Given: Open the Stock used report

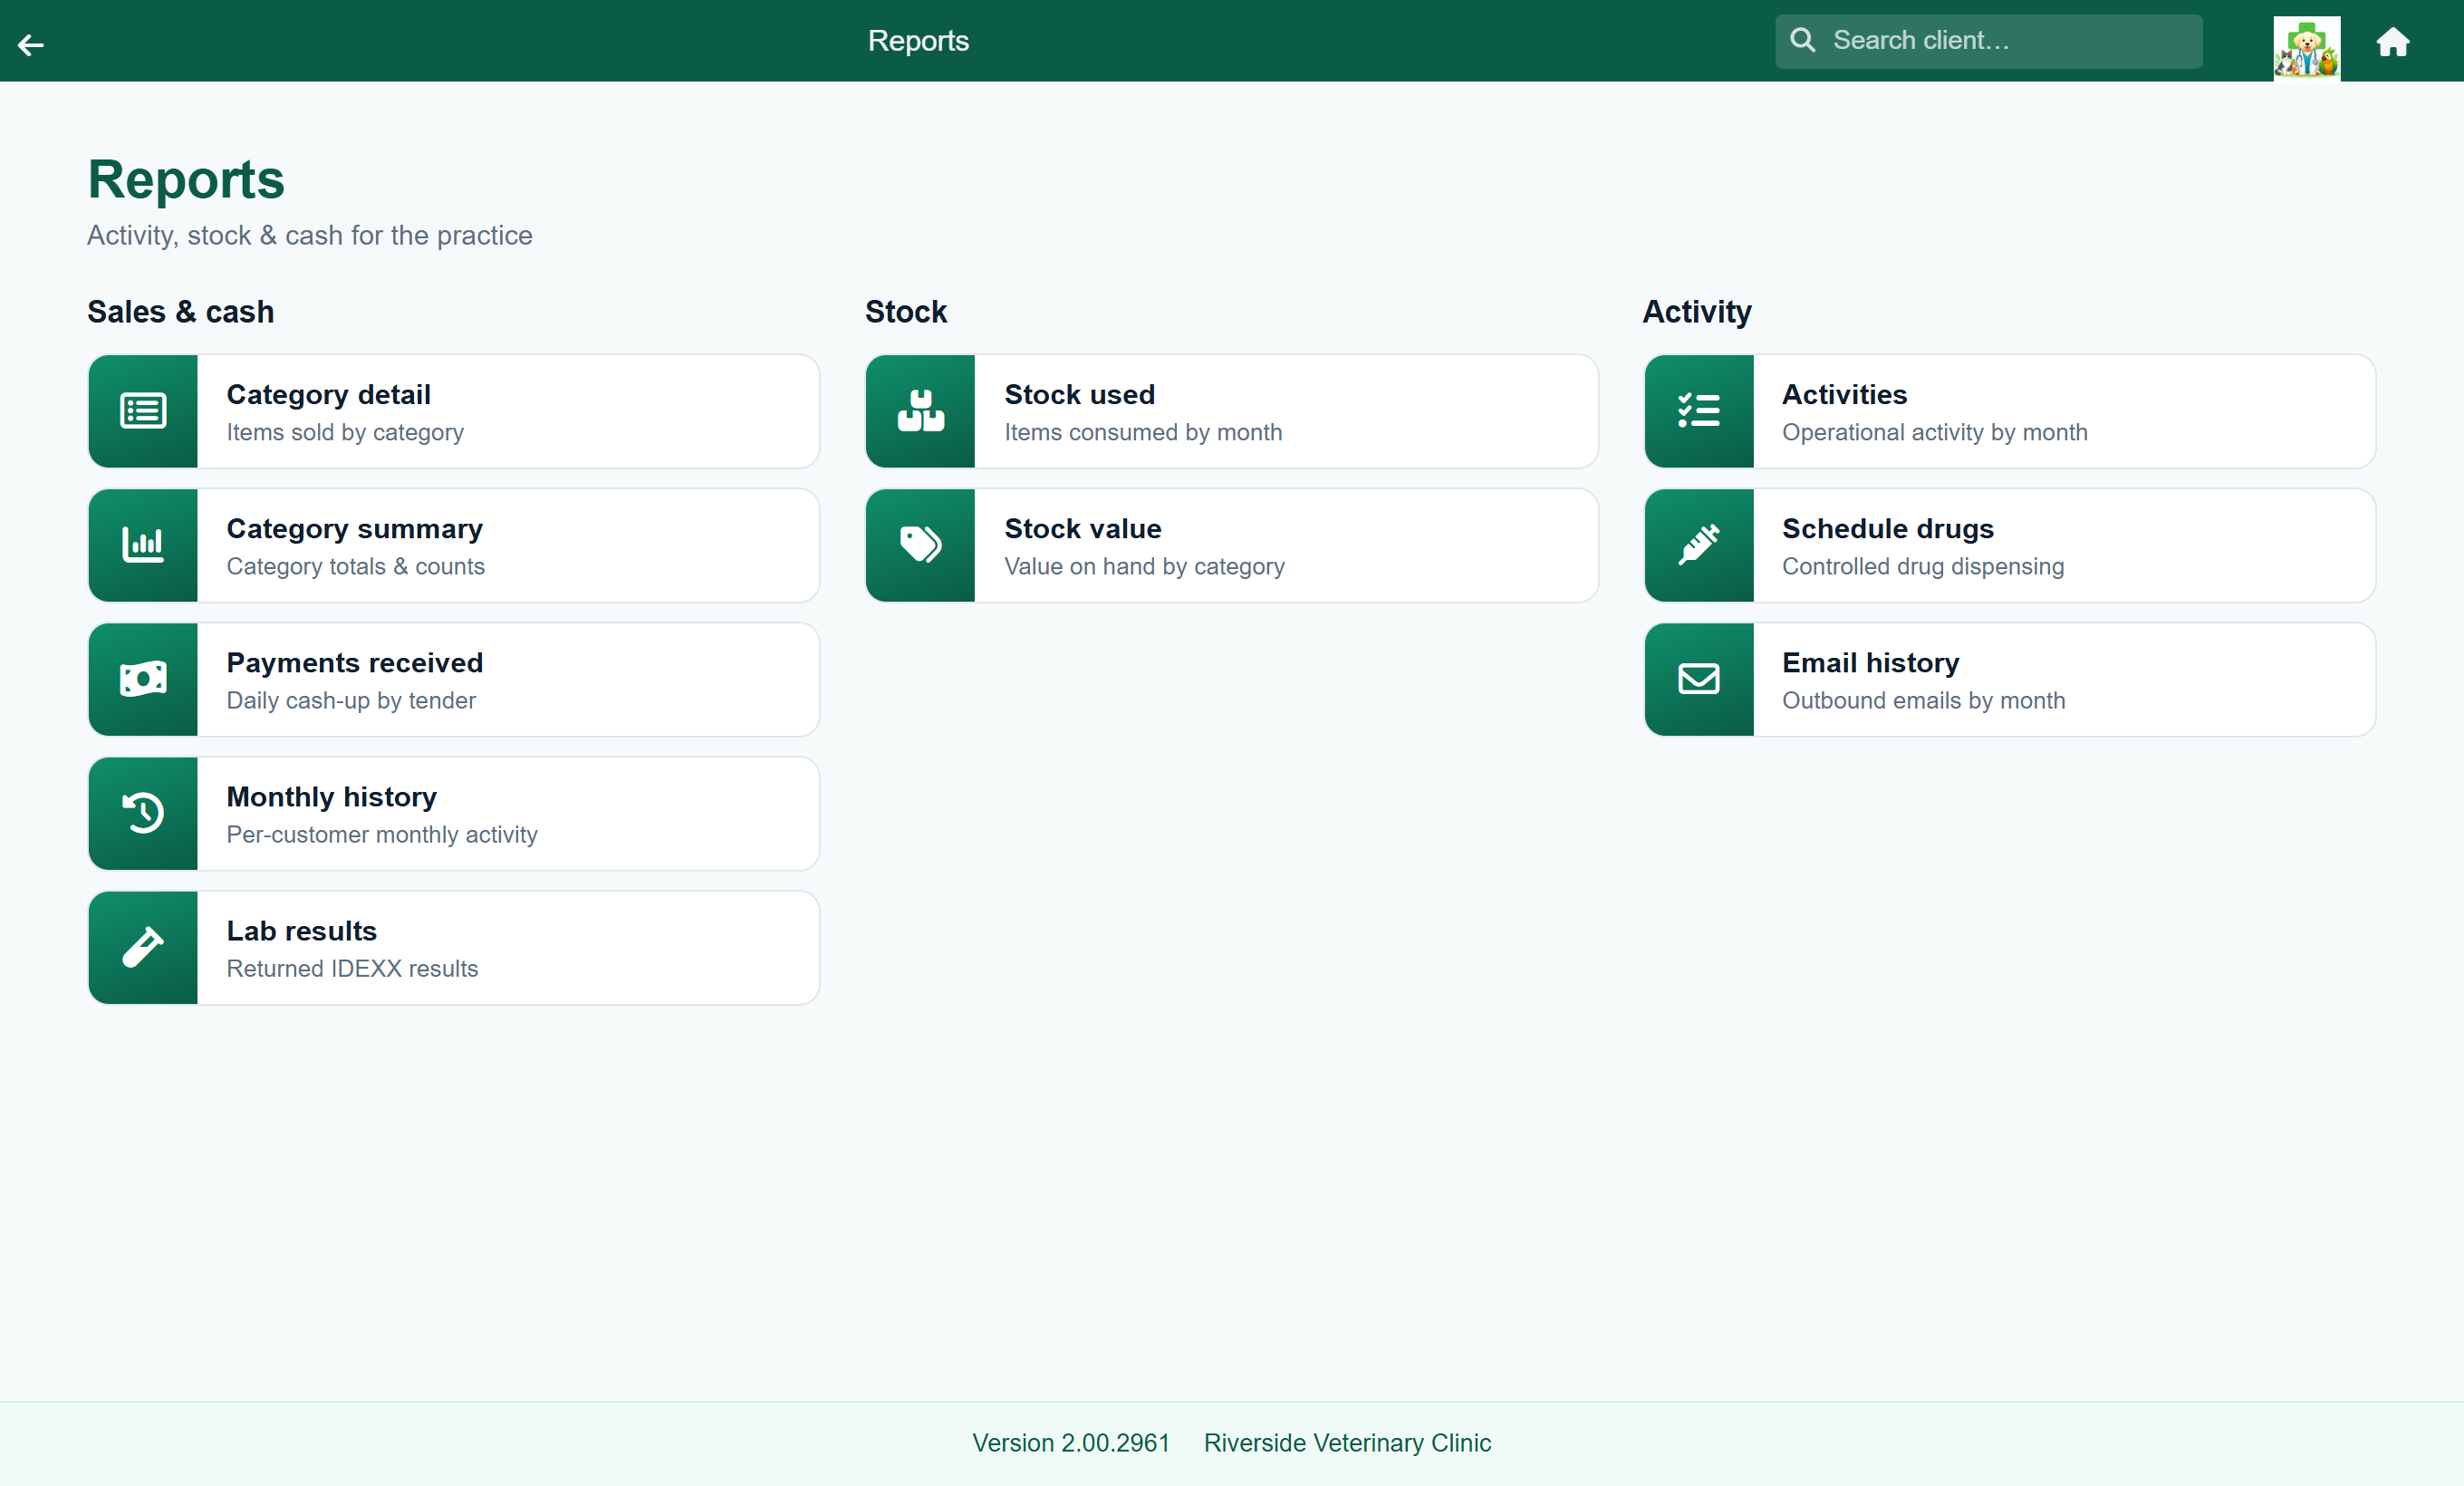Looking at the screenshot, I should coord(1231,411).
